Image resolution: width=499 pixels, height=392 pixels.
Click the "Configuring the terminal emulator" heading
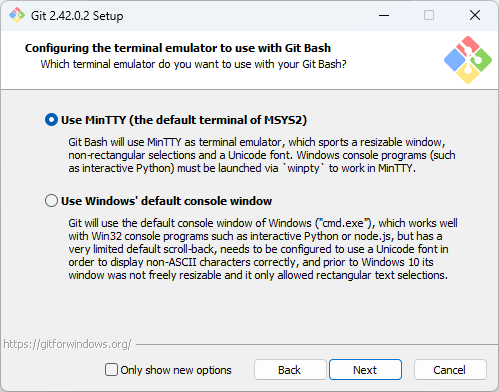coord(178,48)
